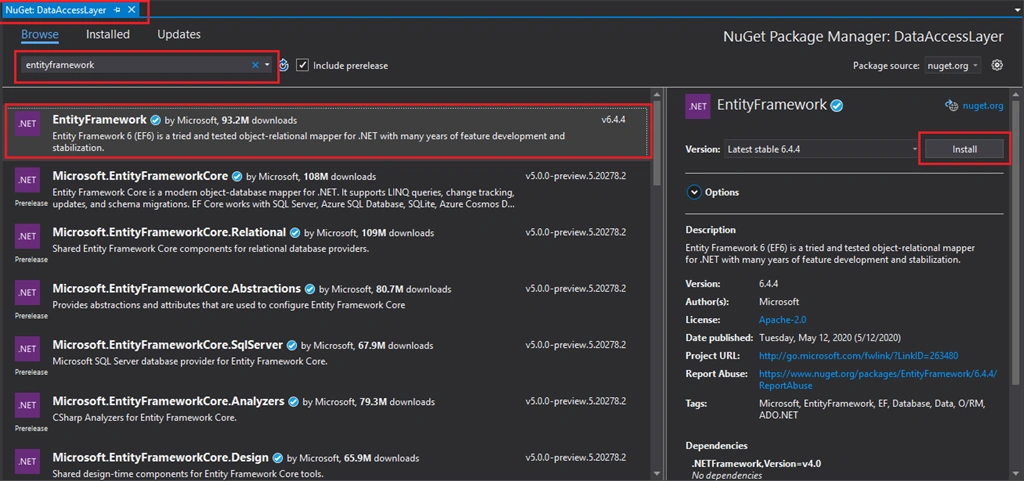Refresh the package search results
The image size is (1024, 481).
point(283,65)
